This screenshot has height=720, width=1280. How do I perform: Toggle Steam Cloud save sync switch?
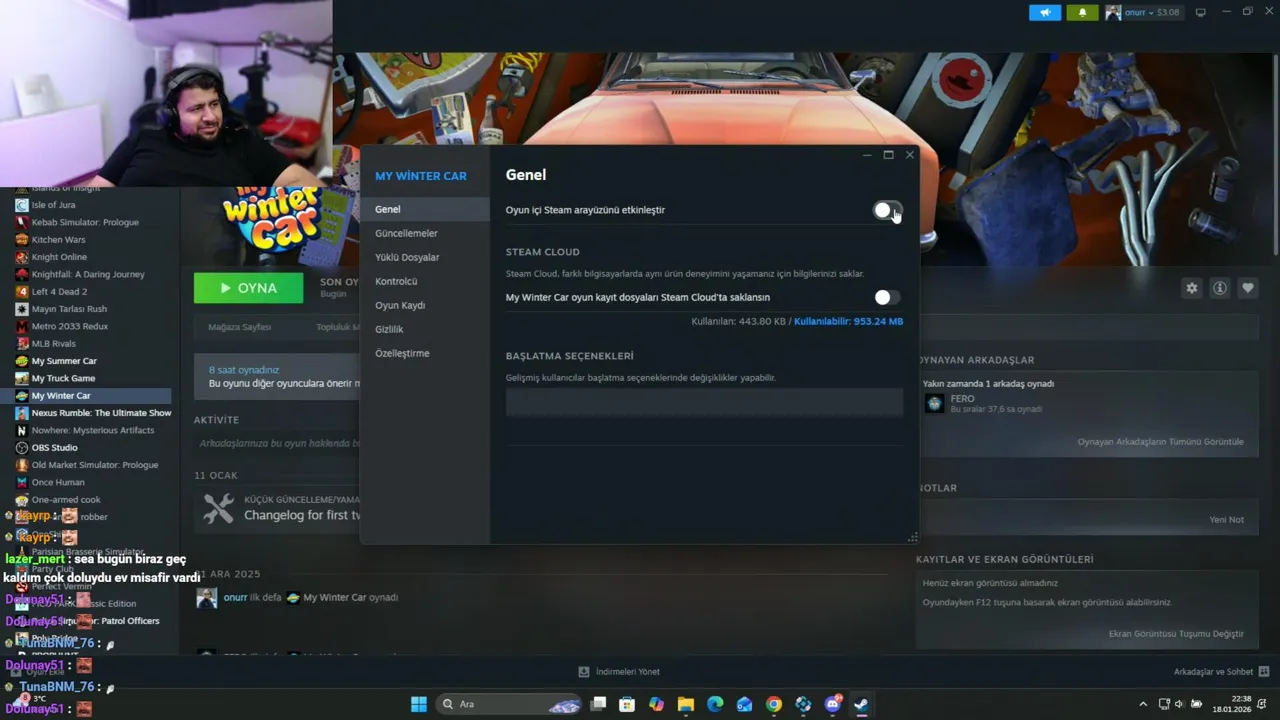click(887, 297)
